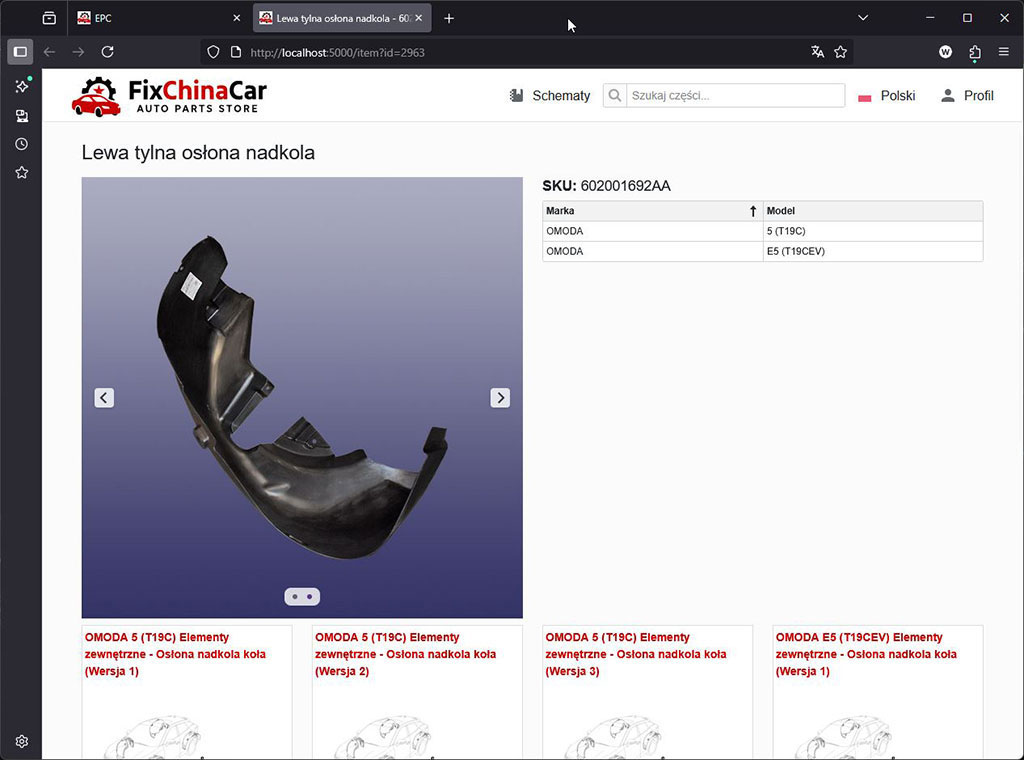
Task: Click the translate page icon in address bar
Action: (x=817, y=52)
